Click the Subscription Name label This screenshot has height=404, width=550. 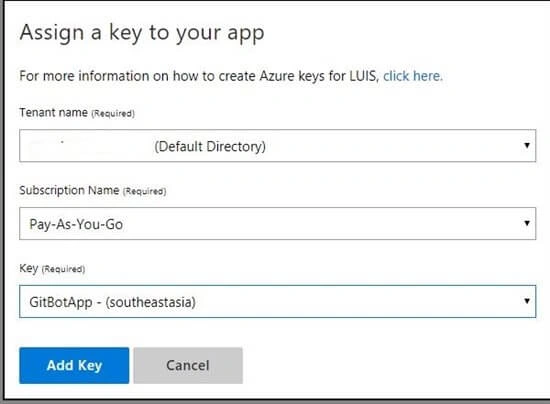[69, 190]
